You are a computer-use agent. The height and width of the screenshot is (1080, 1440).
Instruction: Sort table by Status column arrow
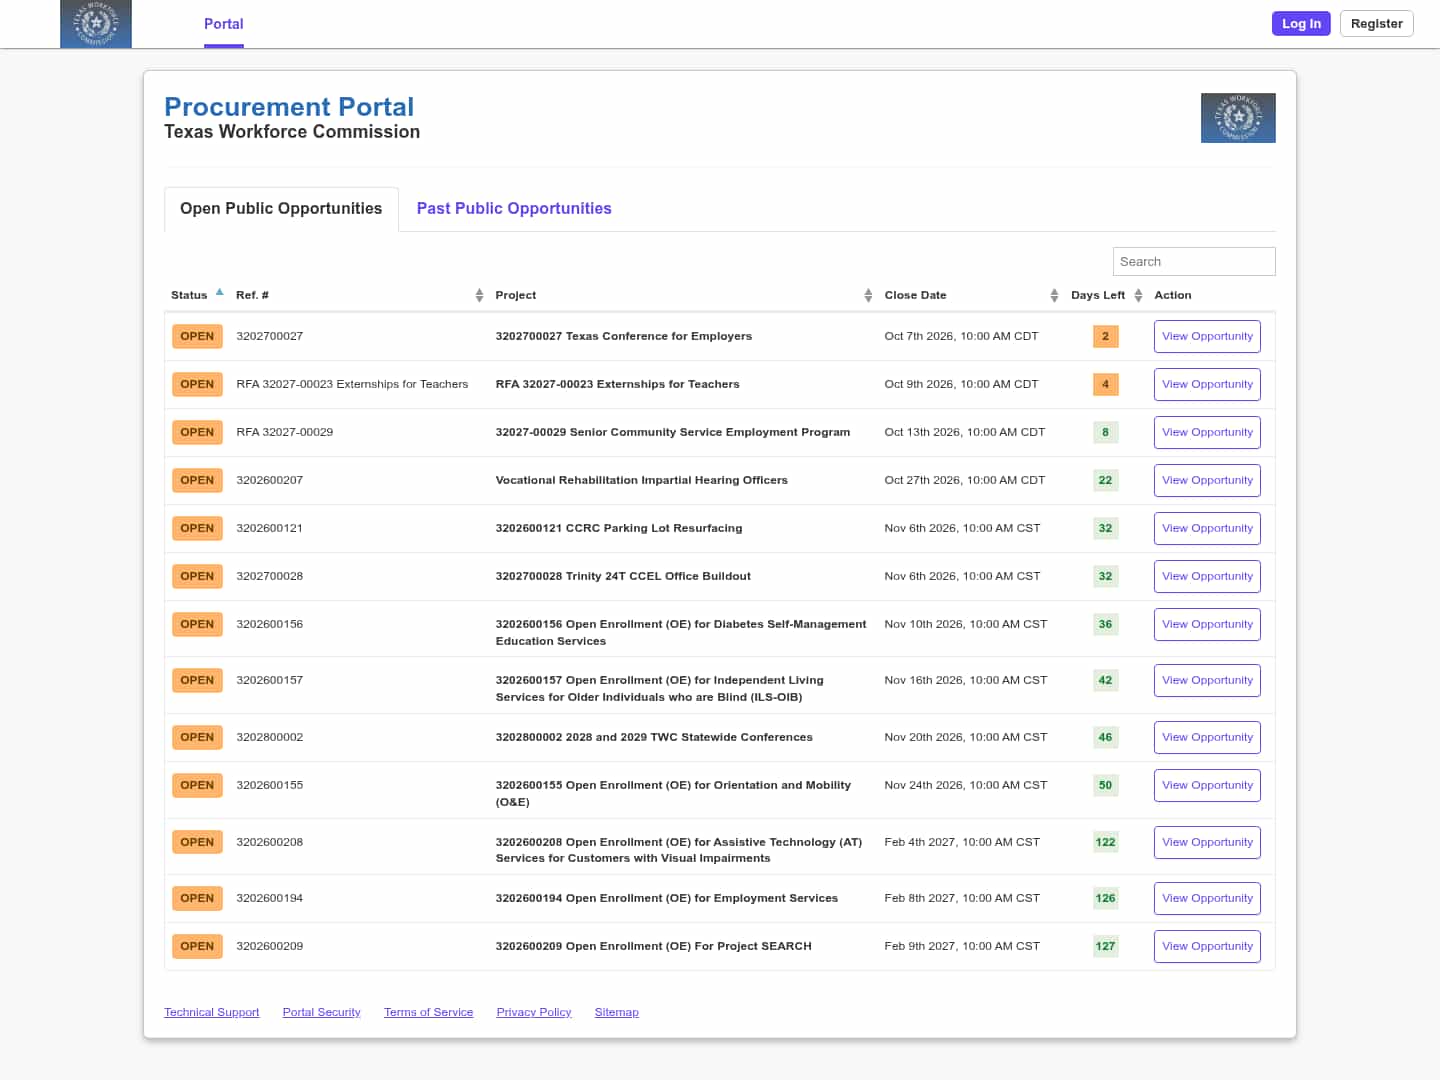(219, 293)
